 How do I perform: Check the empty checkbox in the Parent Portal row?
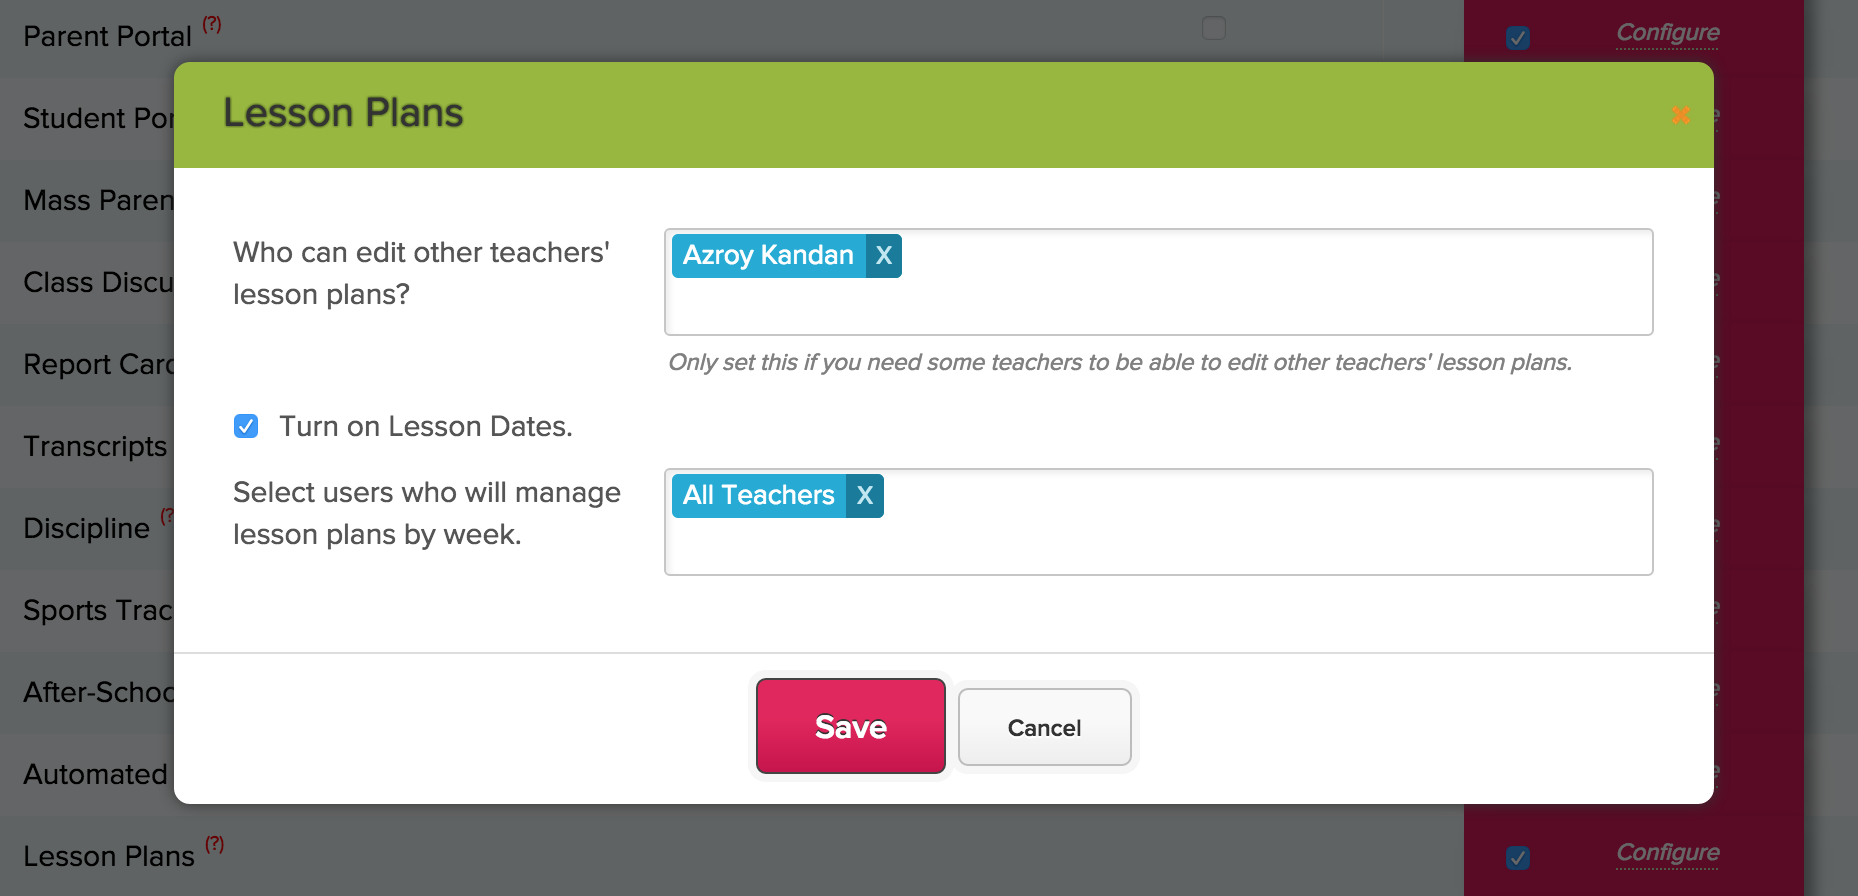pyautogui.click(x=1213, y=29)
